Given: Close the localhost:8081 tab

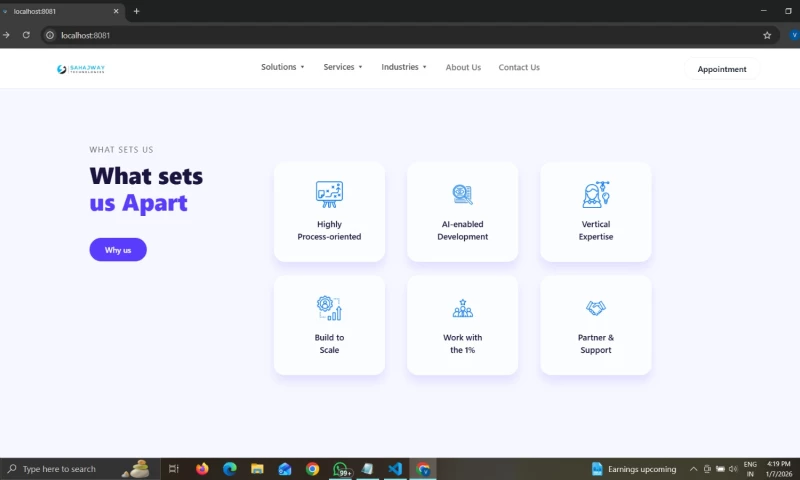Looking at the screenshot, I should [116, 11].
